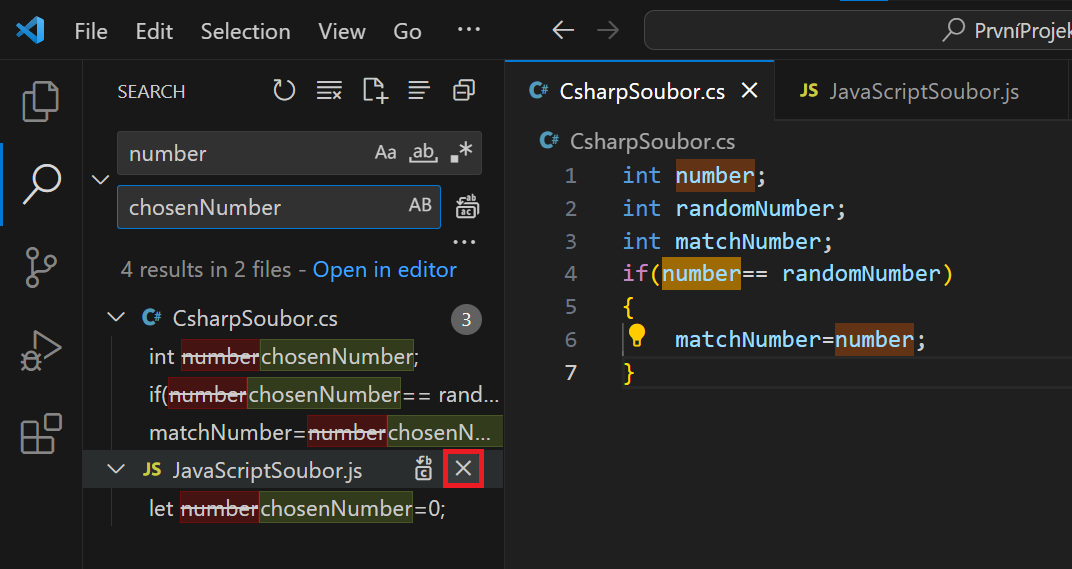Open the overflow menu in menu bar

(x=468, y=29)
